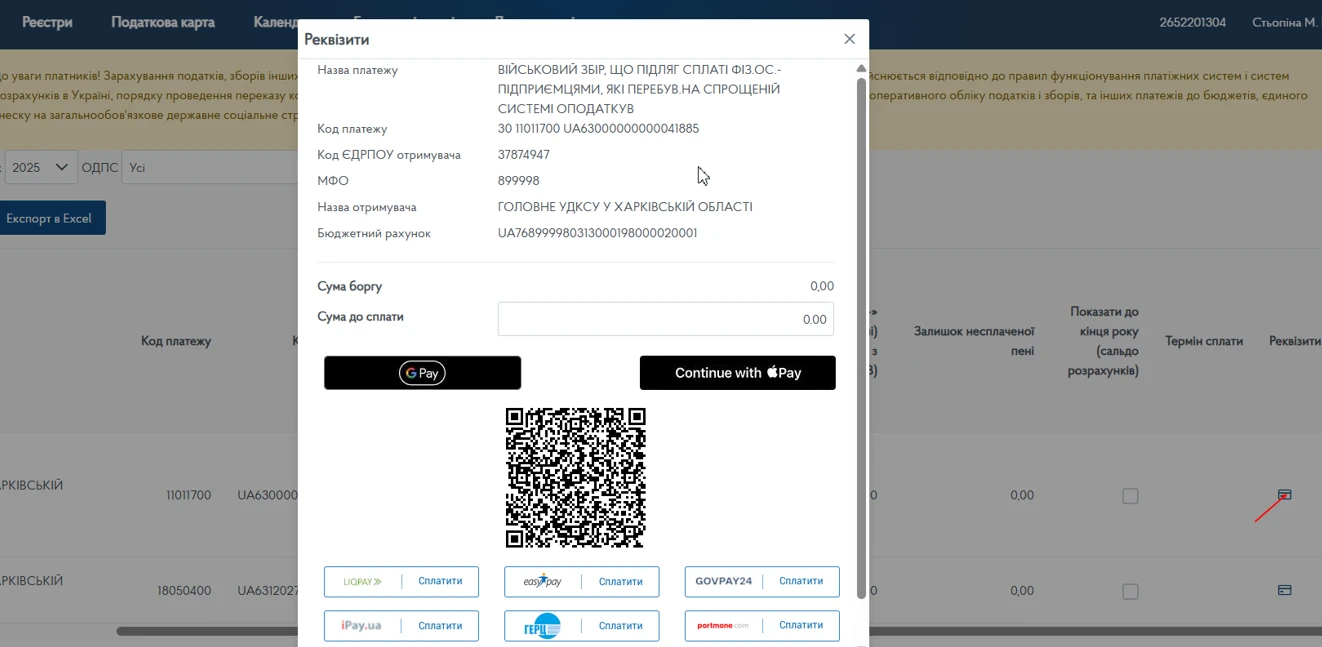This screenshot has width=1322, height=647.
Task: Pay via ГЕРЦ service
Action: tap(581, 625)
